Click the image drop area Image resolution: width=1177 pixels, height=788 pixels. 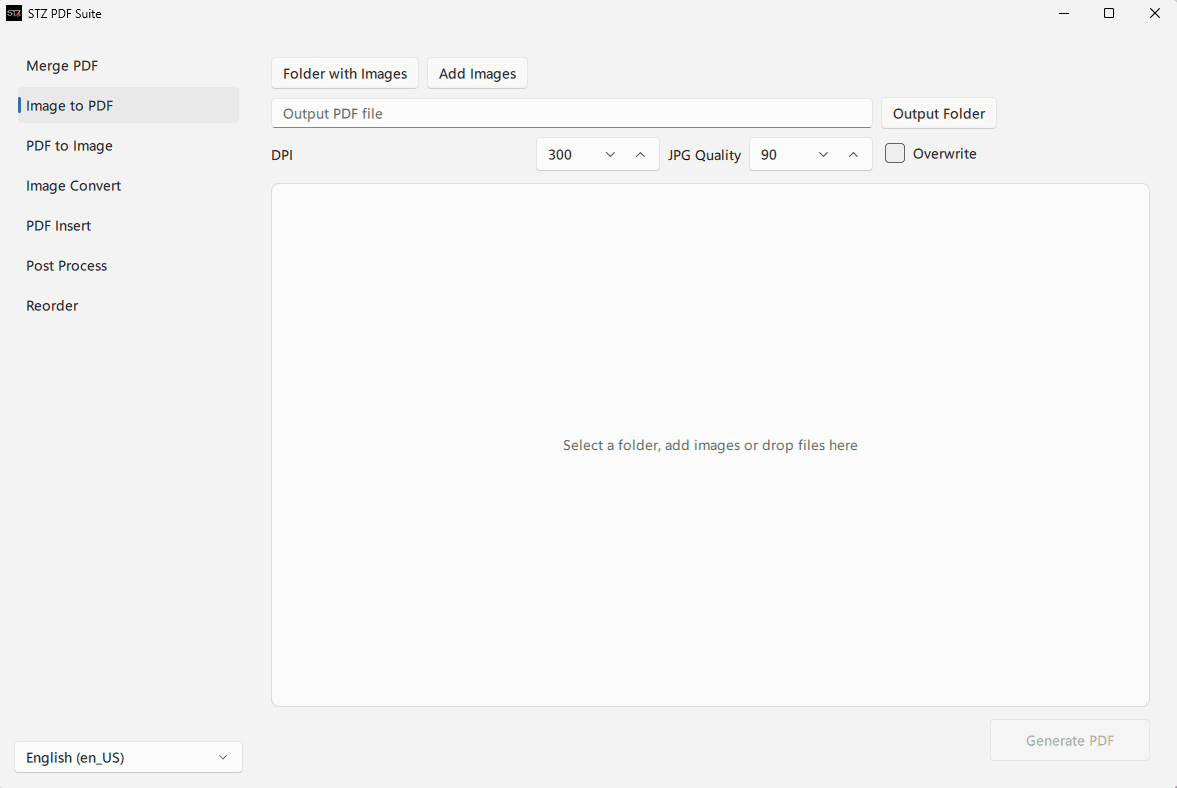tap(710, 445)
